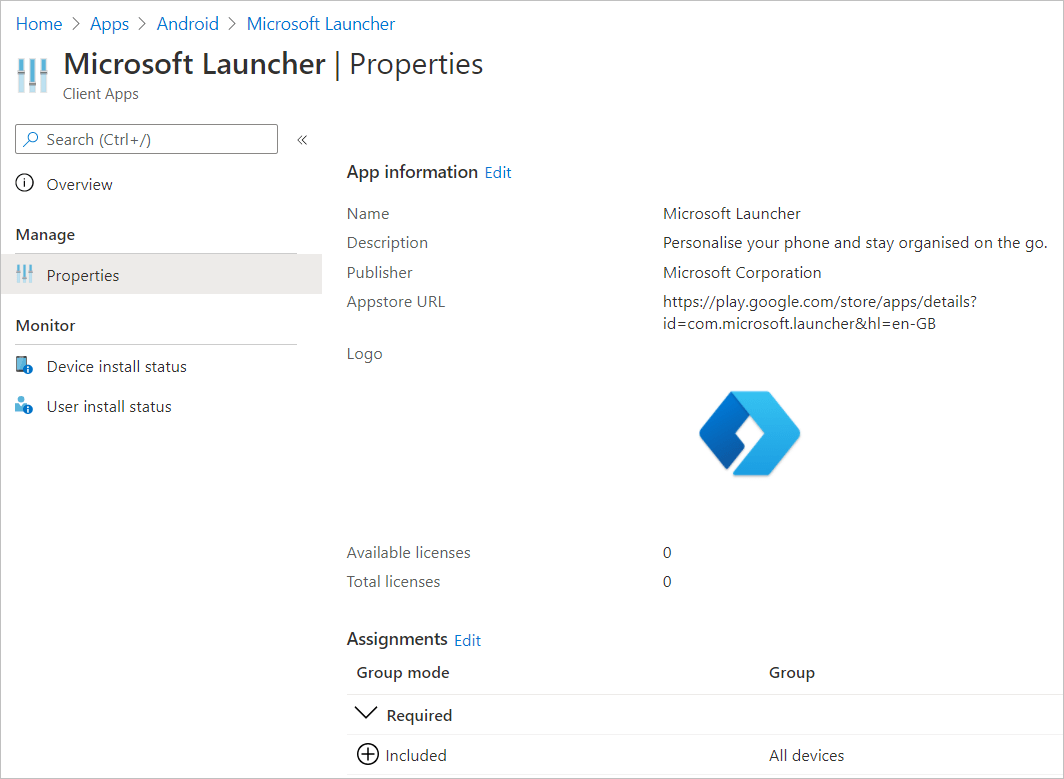Image resolution: width=1064 pixels, height=779 pixels.
Task: Collapse the Required assignments chevron
Action: tap(366, 713)
